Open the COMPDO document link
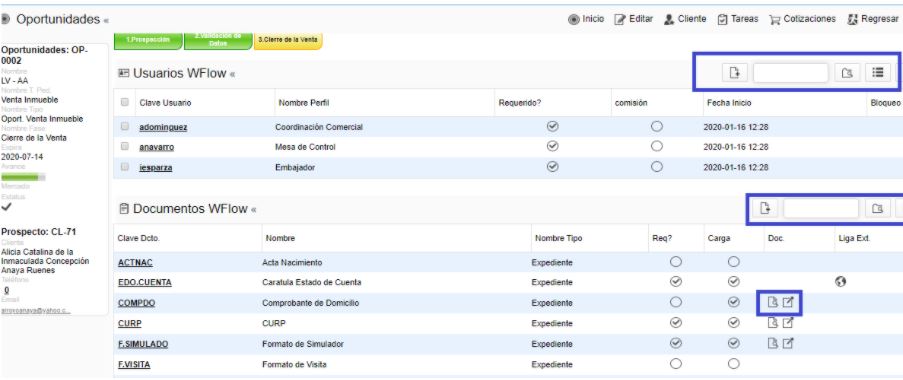This screenshot has width=903, height=380. (136, 303)
